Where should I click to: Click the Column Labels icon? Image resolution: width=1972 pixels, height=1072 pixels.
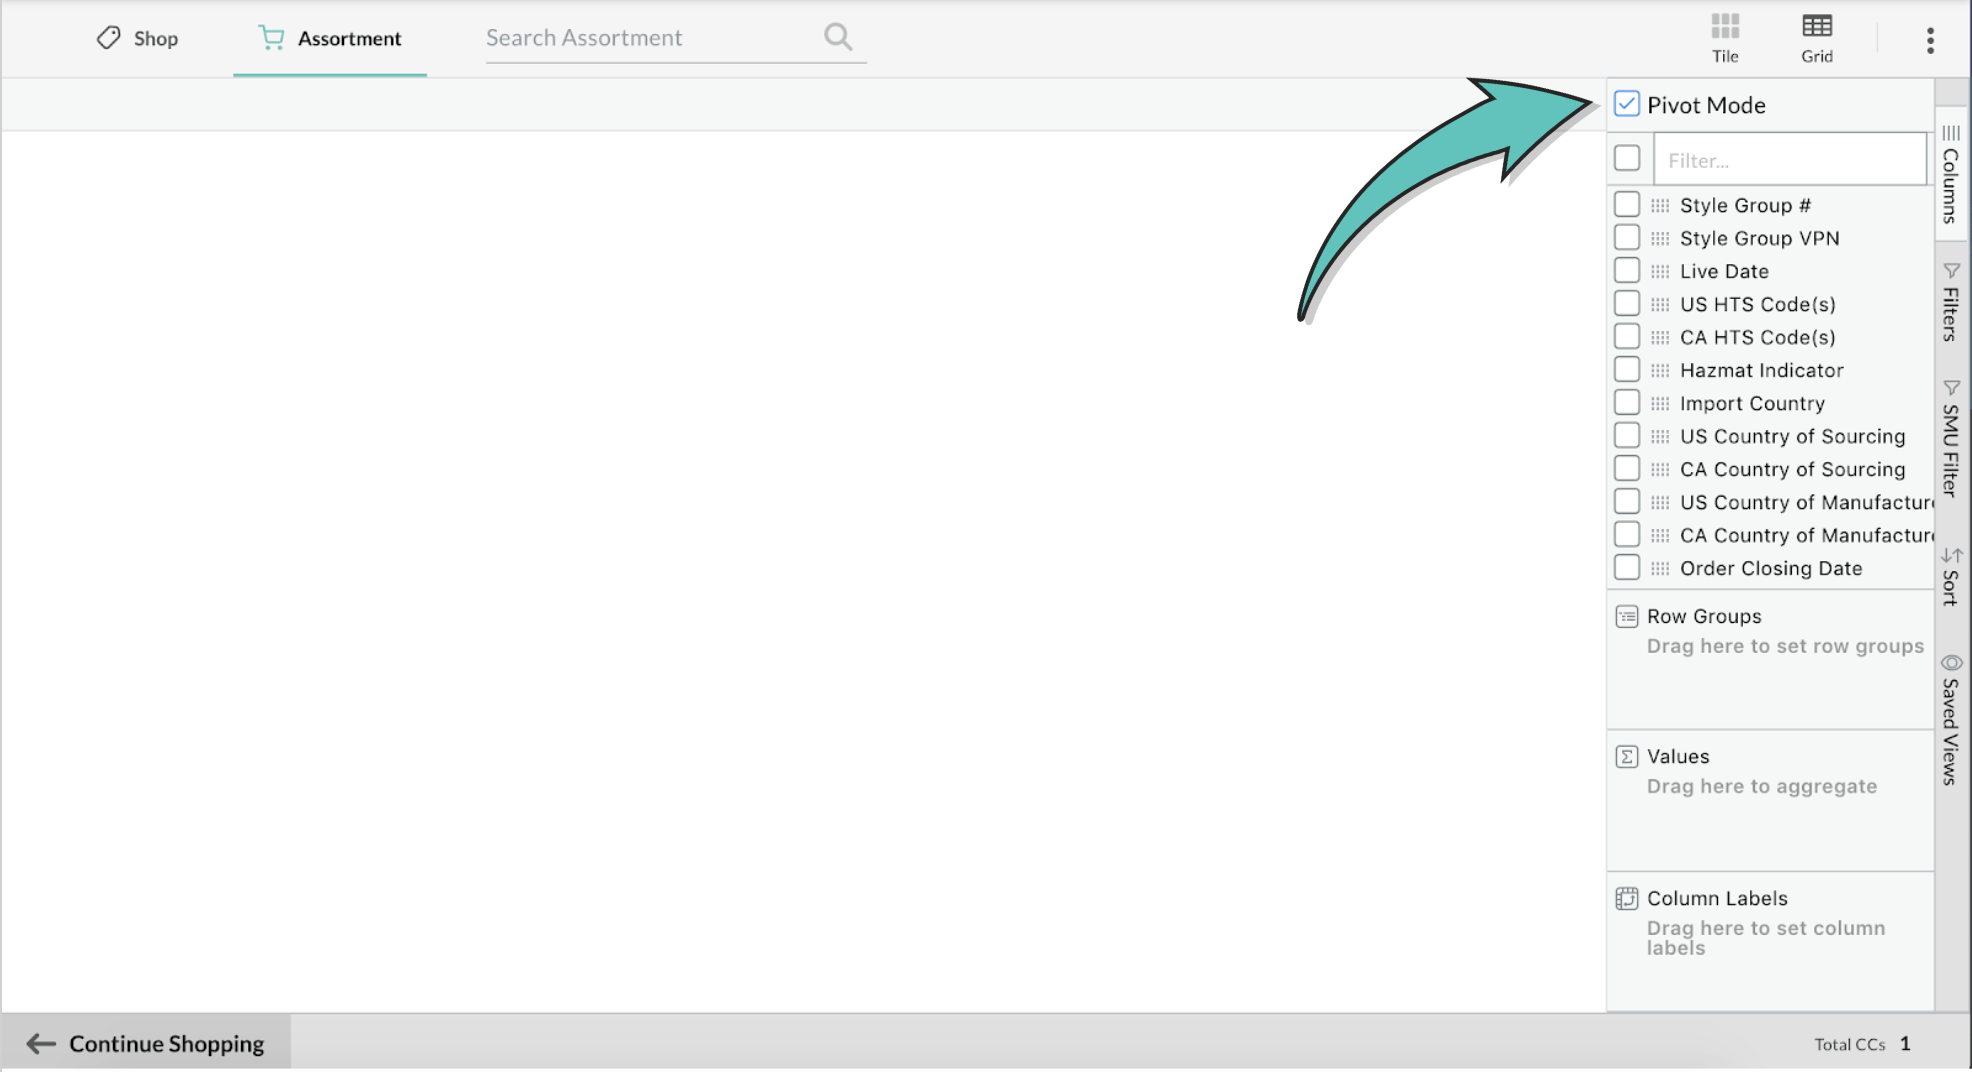tap(1627, 898)
